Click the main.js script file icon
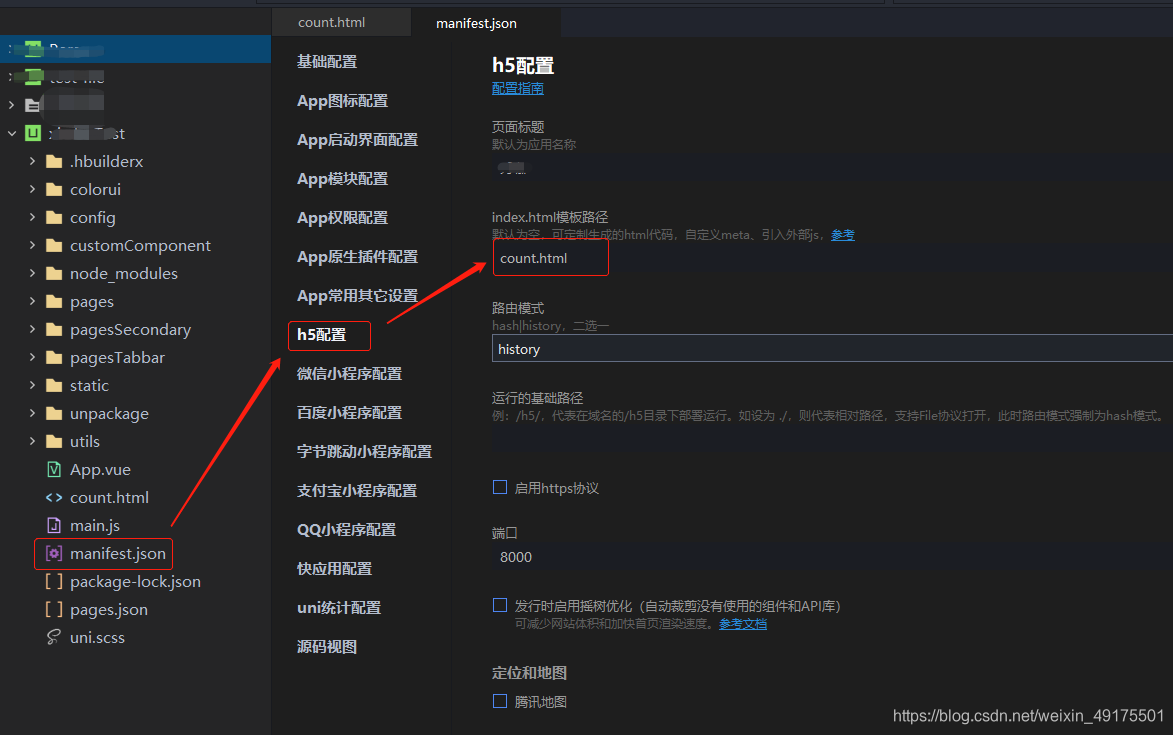 [x=54, y=526]
